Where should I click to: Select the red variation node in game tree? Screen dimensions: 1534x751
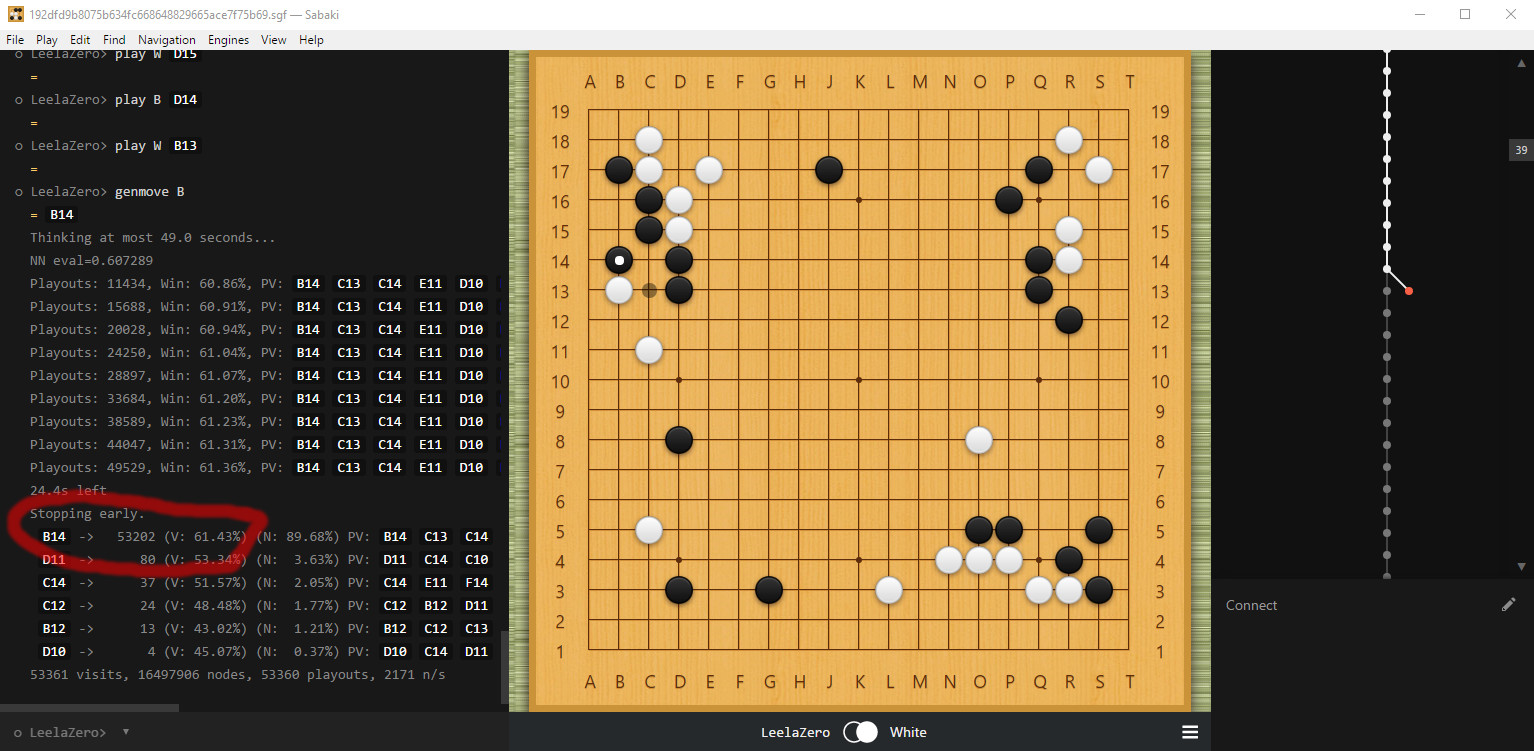1409,291
